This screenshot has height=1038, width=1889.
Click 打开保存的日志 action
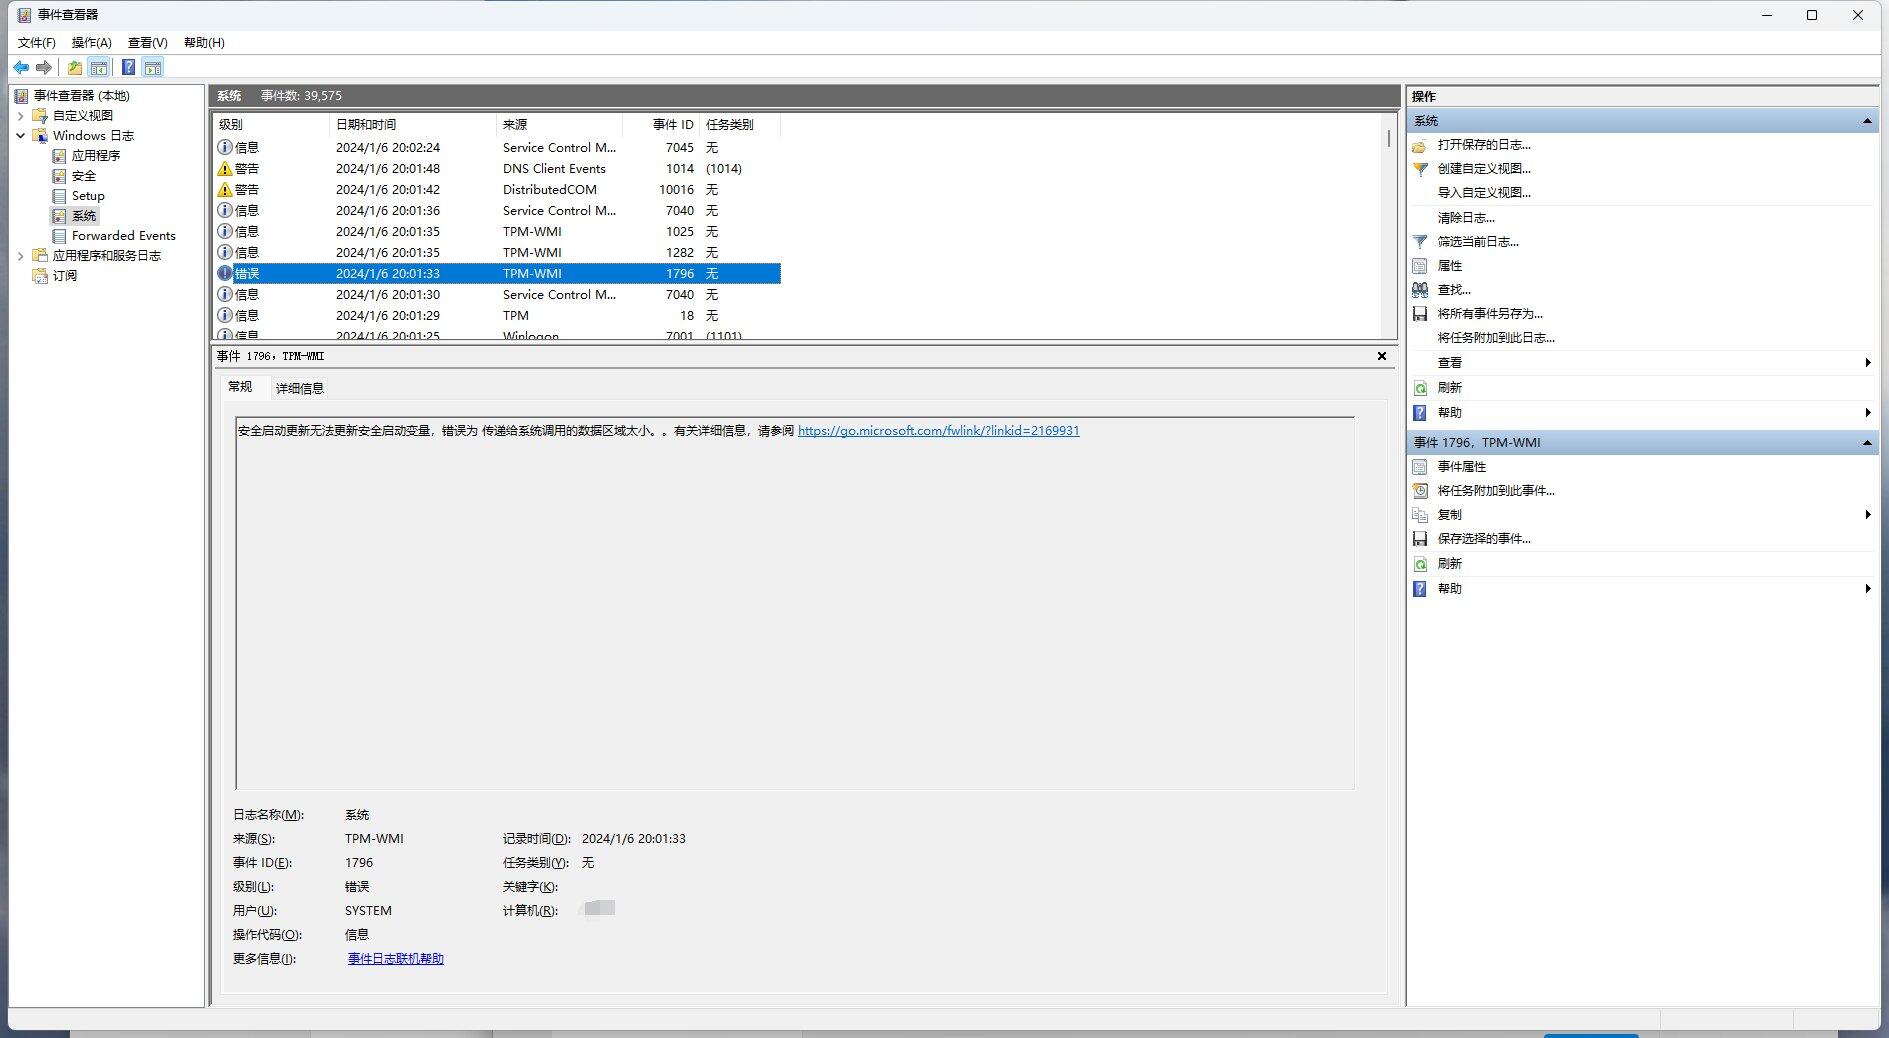pyautogui.click(x=1484, y=144)
